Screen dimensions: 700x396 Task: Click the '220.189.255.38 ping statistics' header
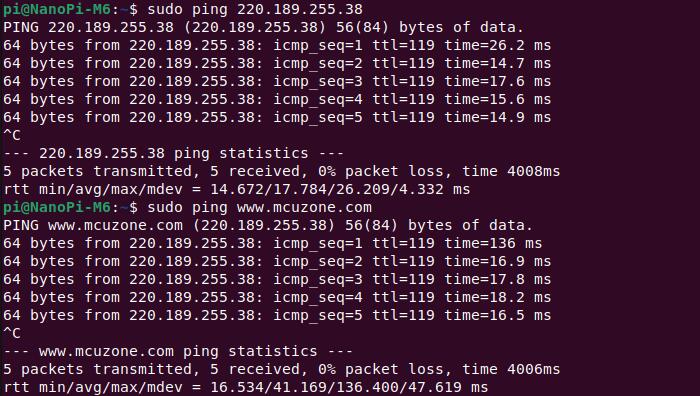click(x=174, y=153)
